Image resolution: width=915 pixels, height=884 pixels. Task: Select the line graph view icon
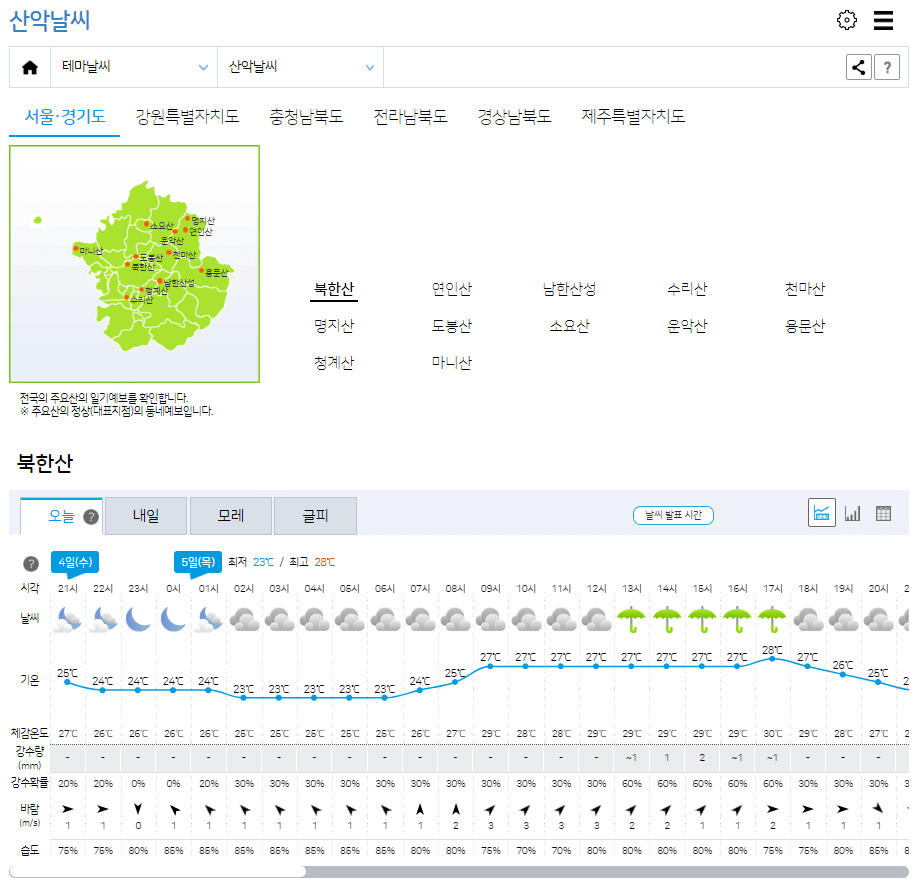(821, 512)
